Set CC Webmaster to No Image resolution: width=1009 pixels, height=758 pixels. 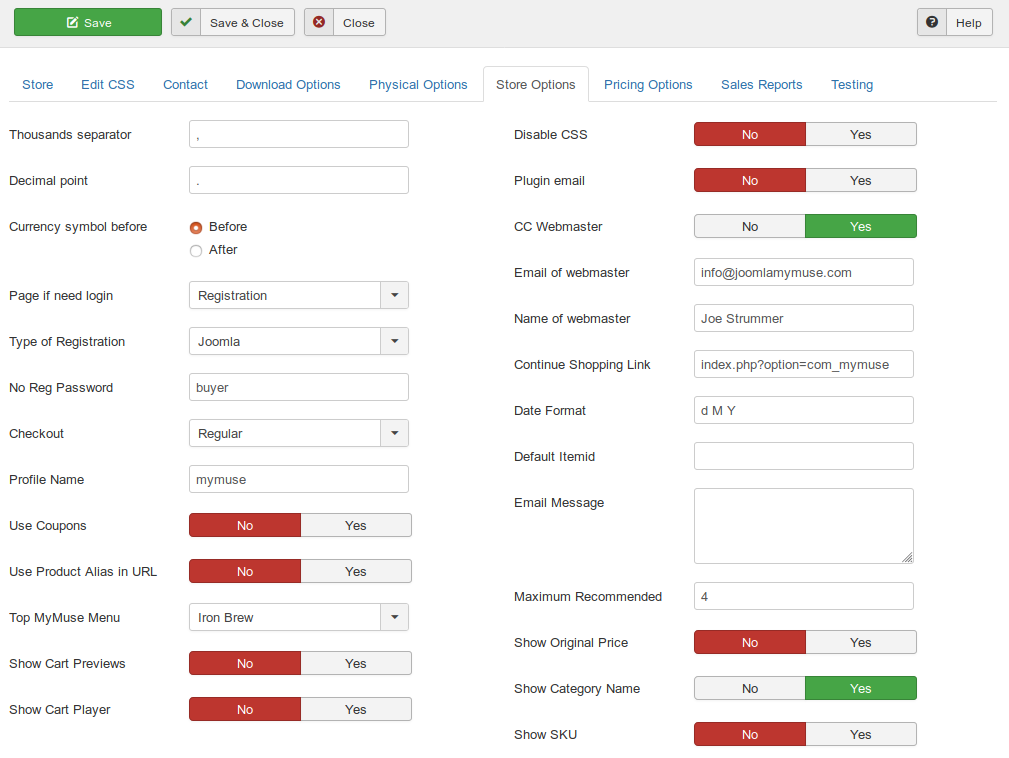[x=750, y=227]
